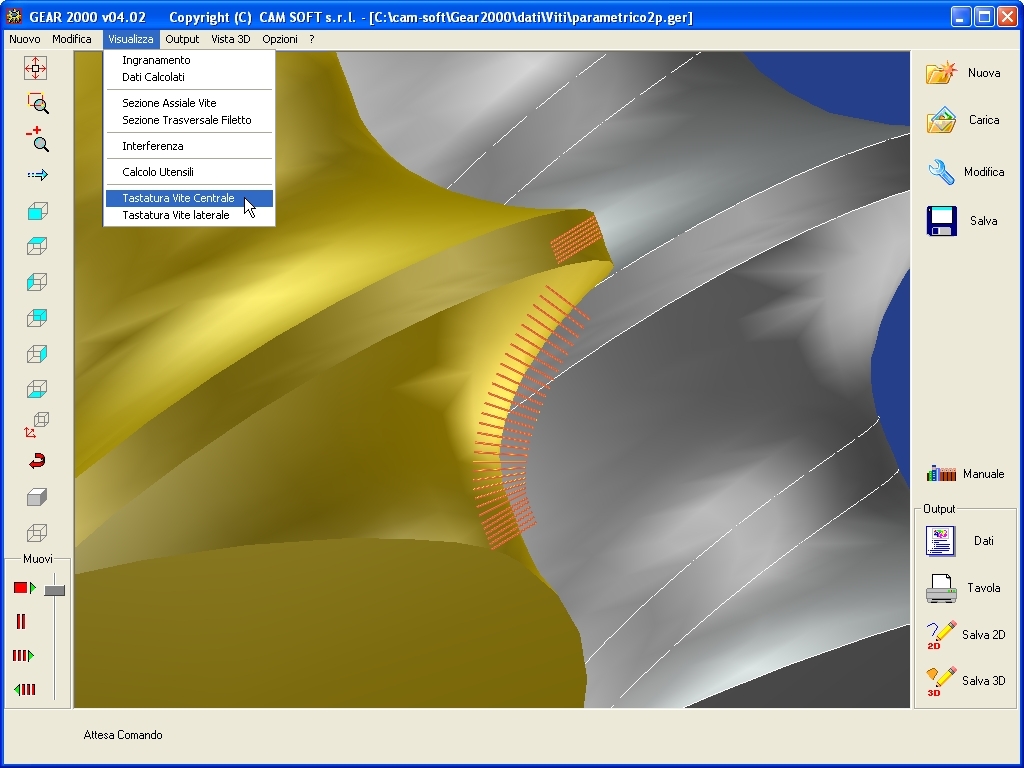Choose Interferenza from the Visualizza menu

click(x=189, y=146)
